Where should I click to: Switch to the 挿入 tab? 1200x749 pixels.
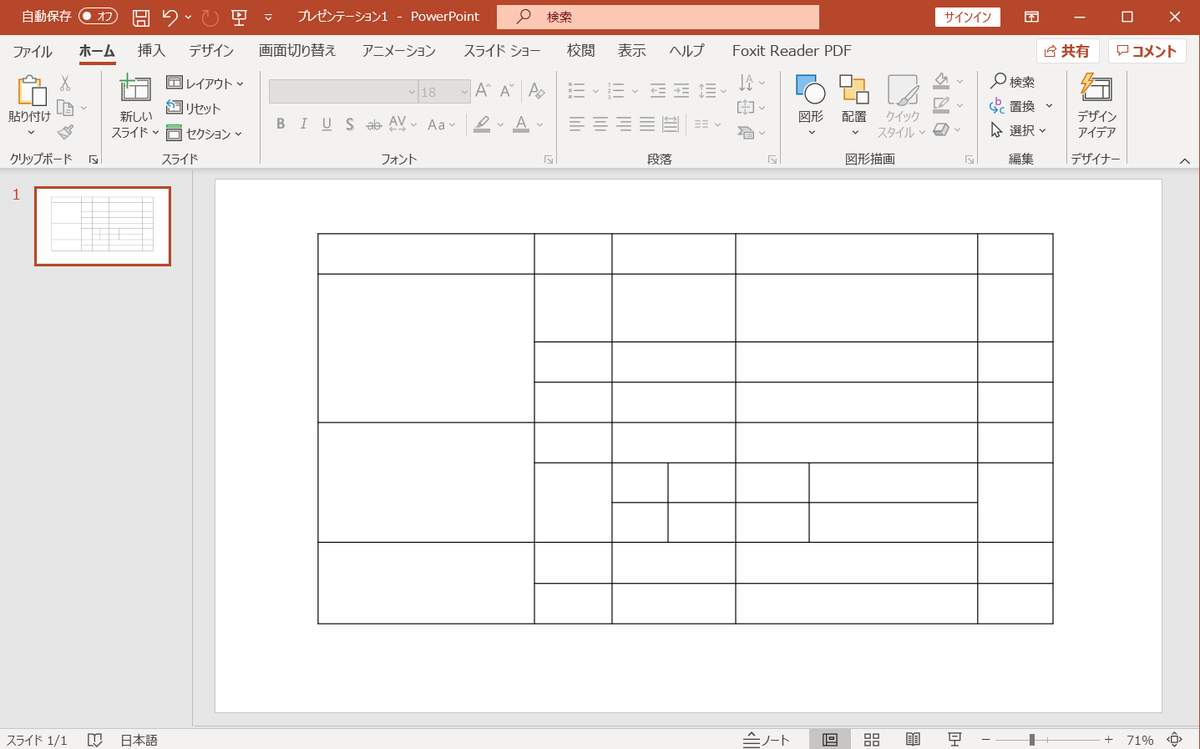point(151,51)
